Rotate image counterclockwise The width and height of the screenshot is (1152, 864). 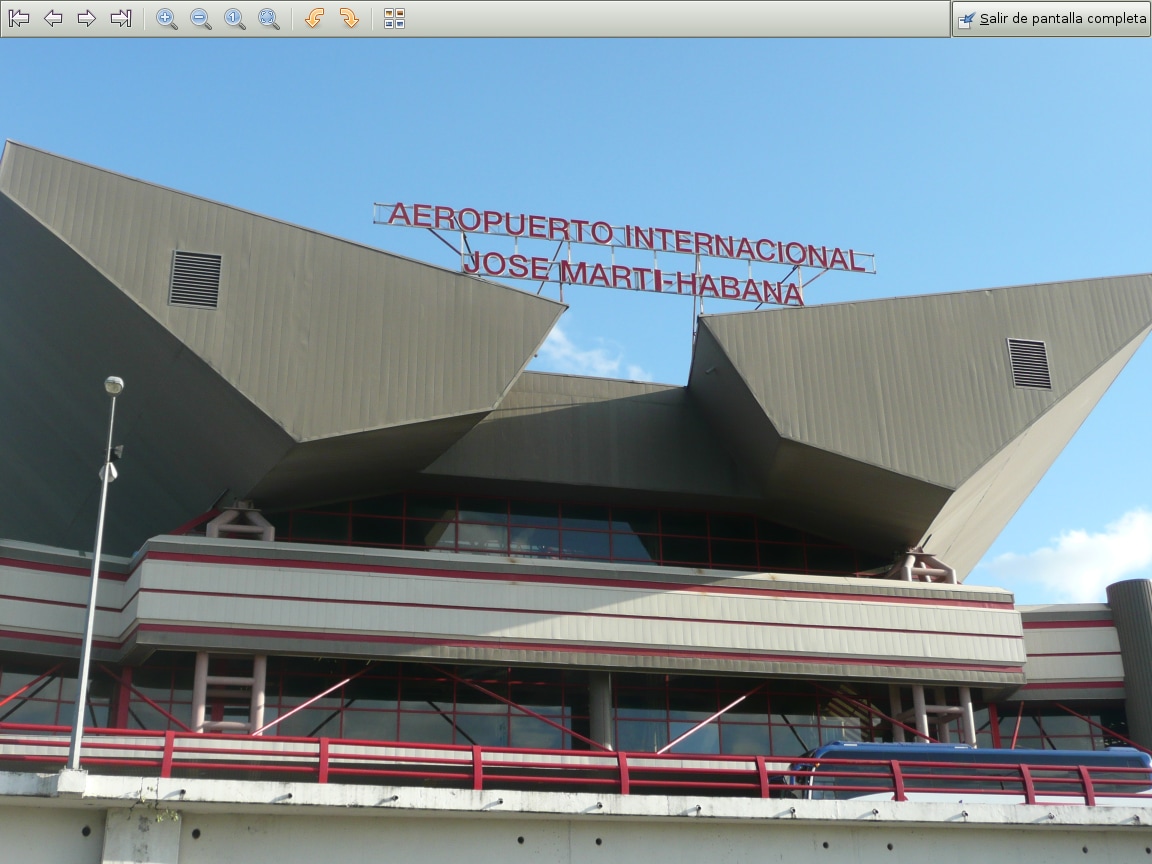point(314,18)
